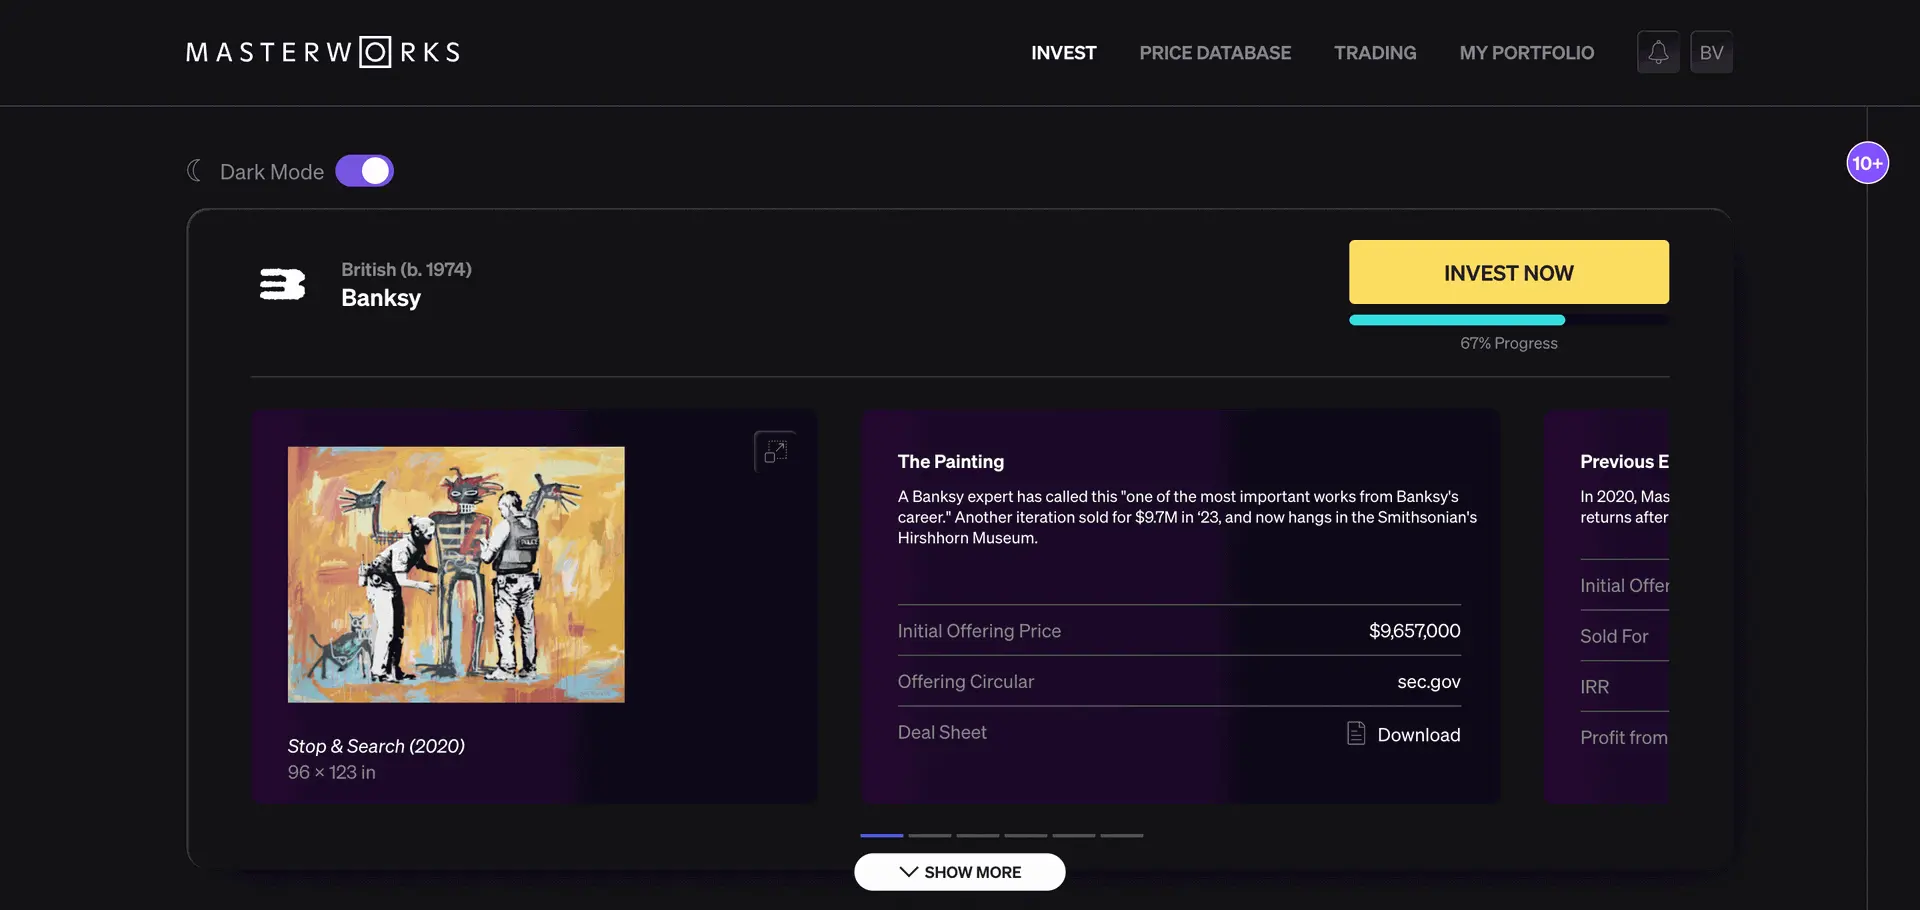Click the Dark Mode label
The height and width of the screenshot is (910, 1920).
pos(272,172)
